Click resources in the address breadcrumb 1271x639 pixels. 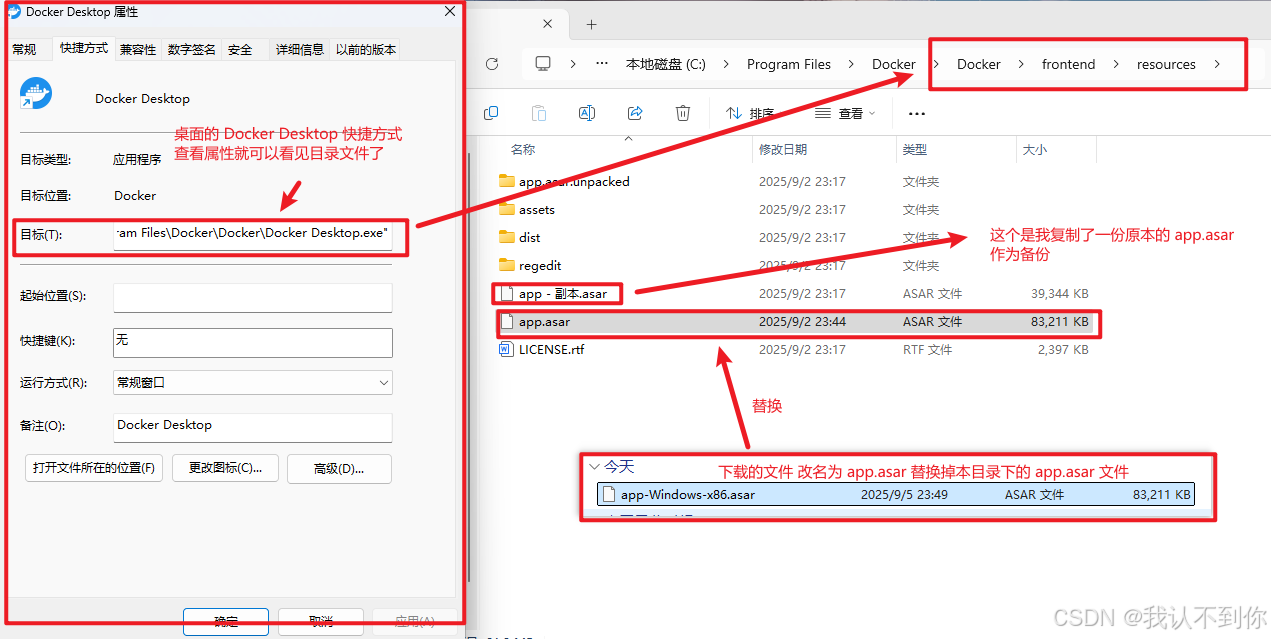pyautogui.click(x=1166, y=64)
